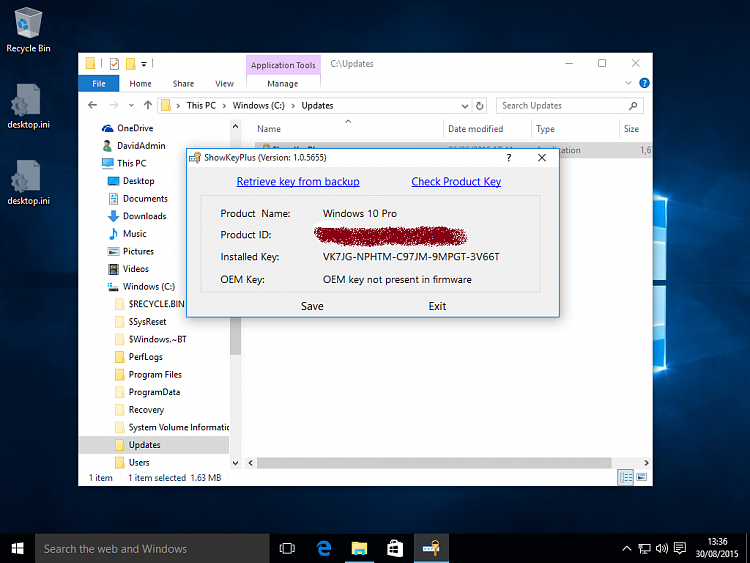750x563 pixels.
Task: Open the Windows Start button
Action: (x=17, y=549)
